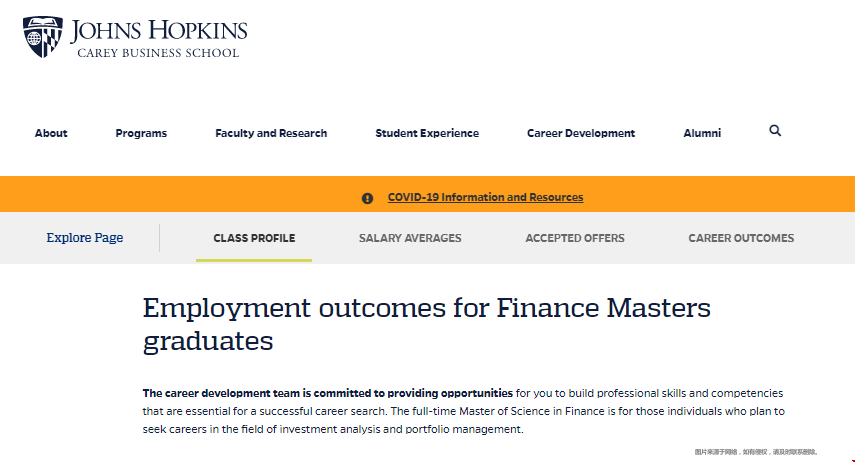Open the About menu

(x=51, y=133)
